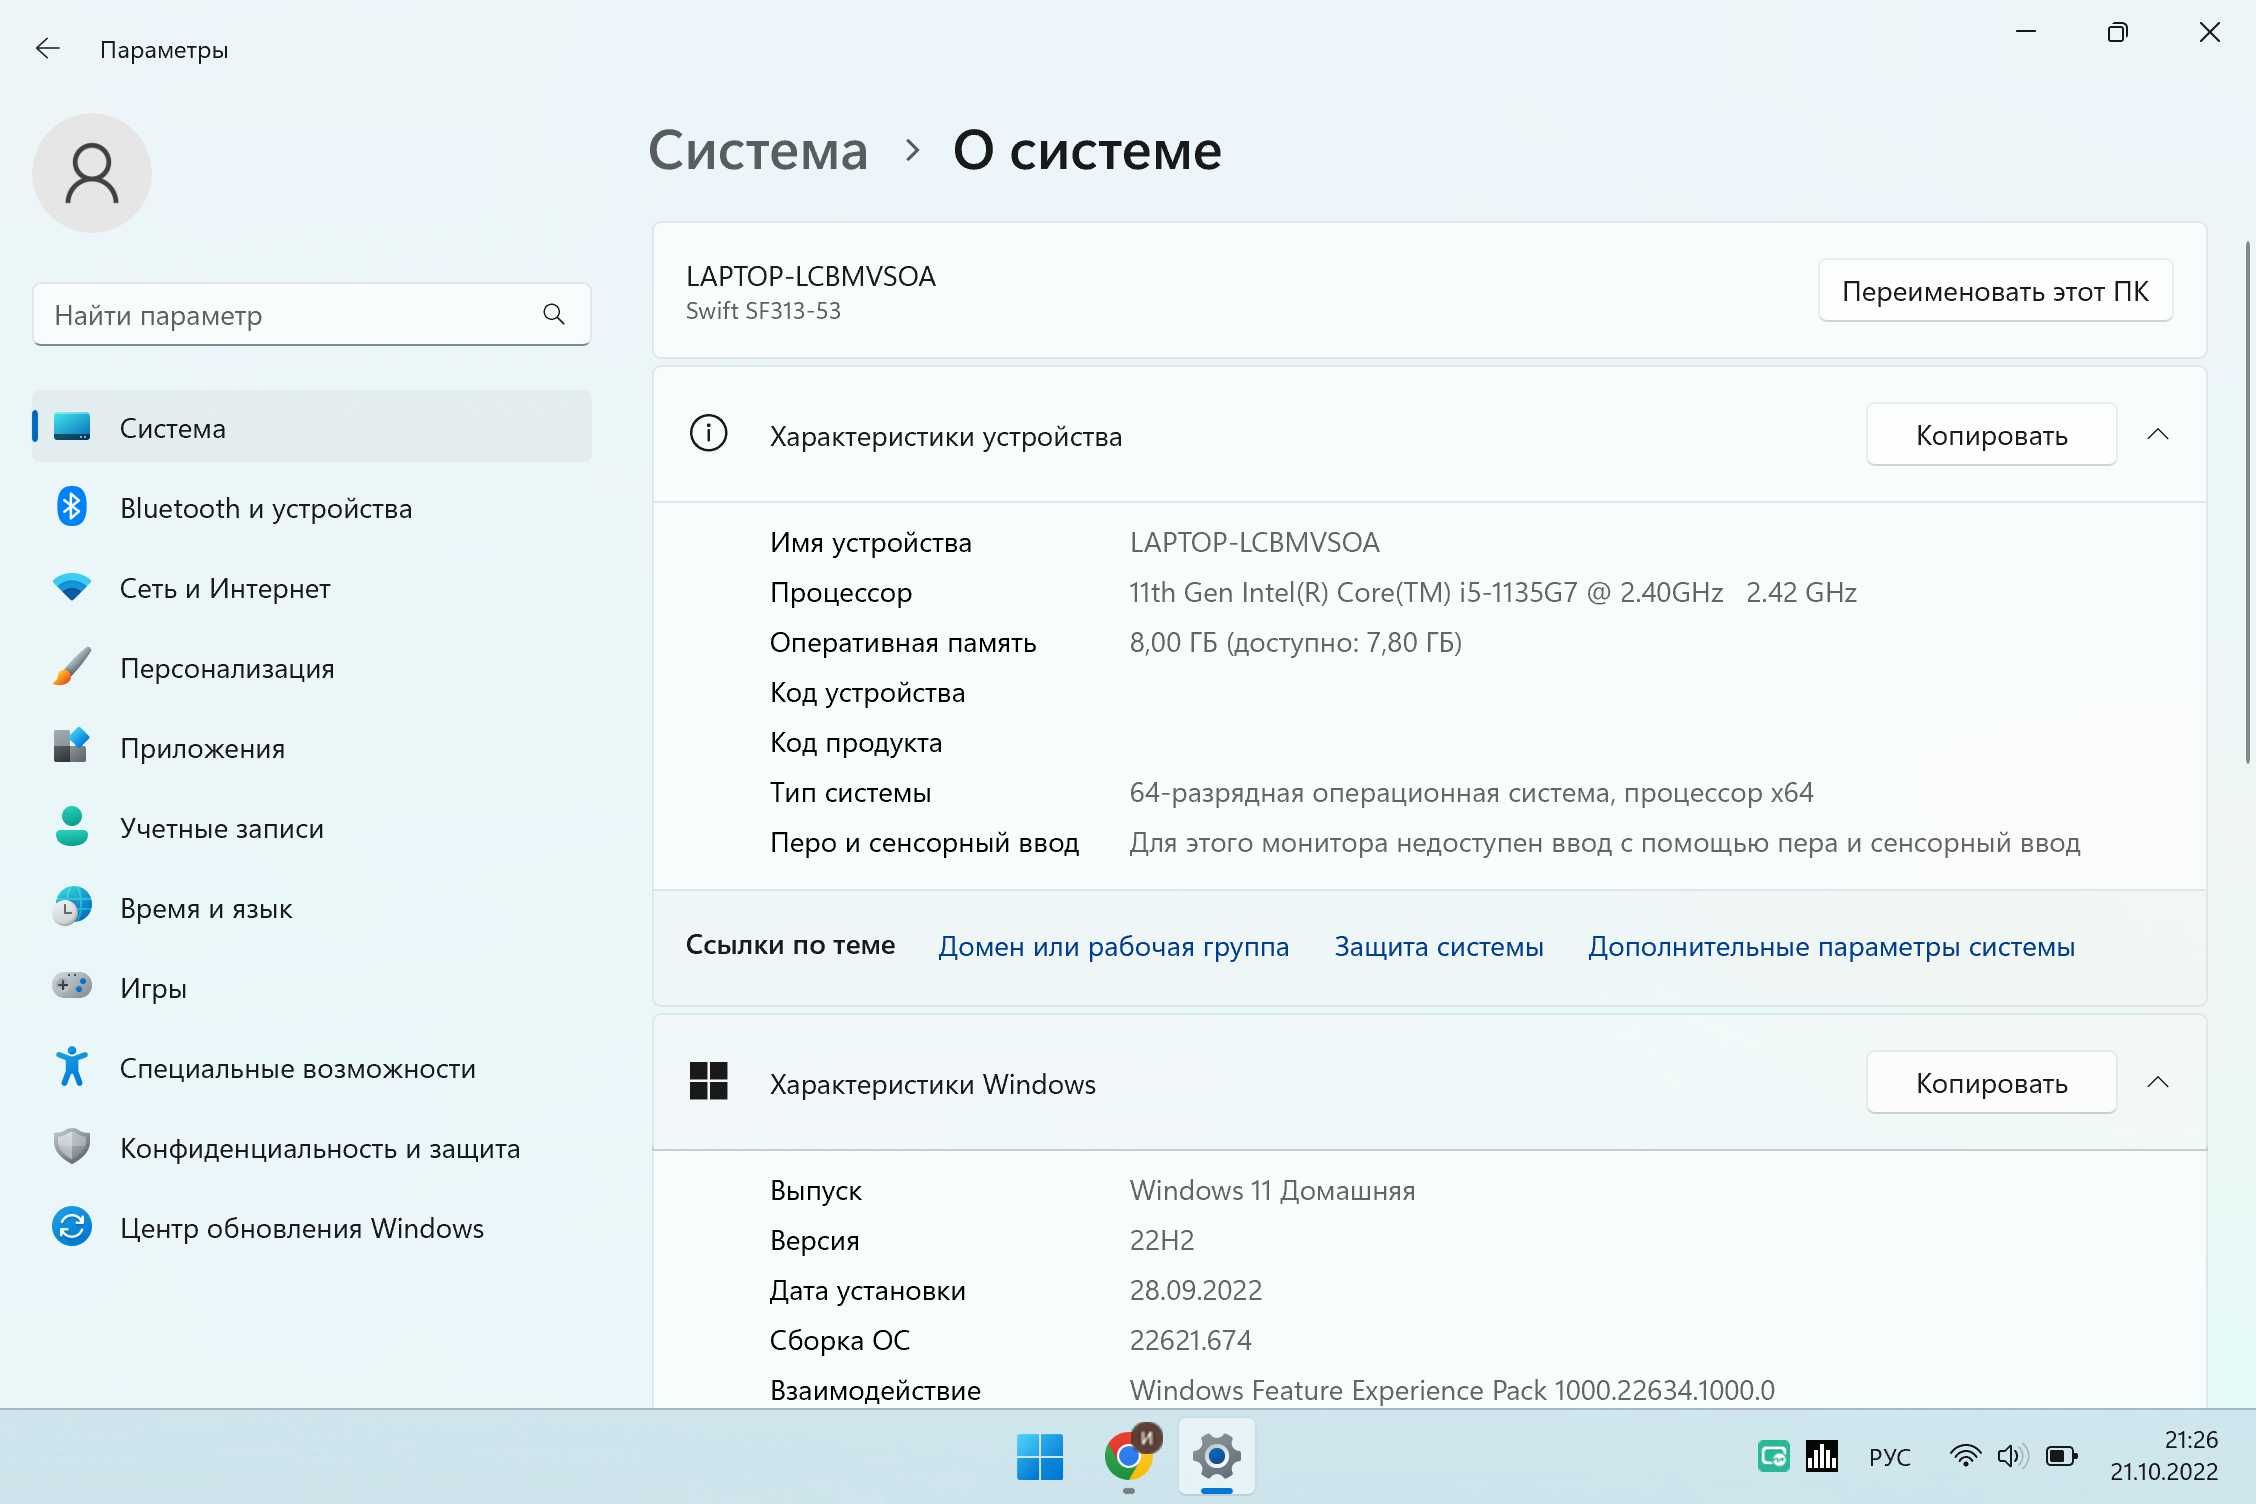The width and height of the screenshot is (2256, 1504).
Task: Select the processor value i5-1135G7 text
Action: coord(1493,592)
